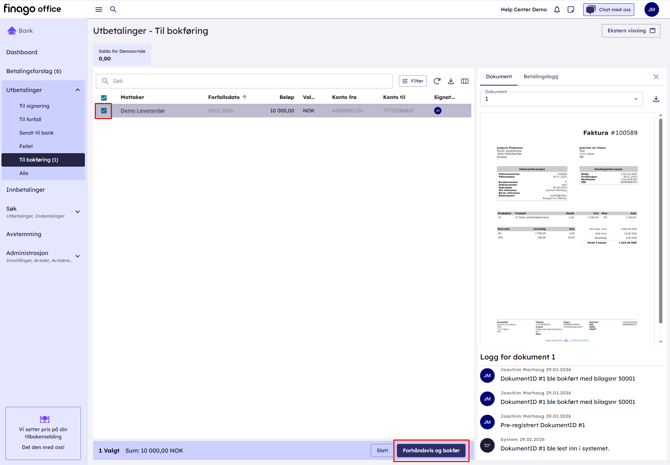Expand the Søk sidebar section
Screen dimensions: 670x465
pos(77,212)
